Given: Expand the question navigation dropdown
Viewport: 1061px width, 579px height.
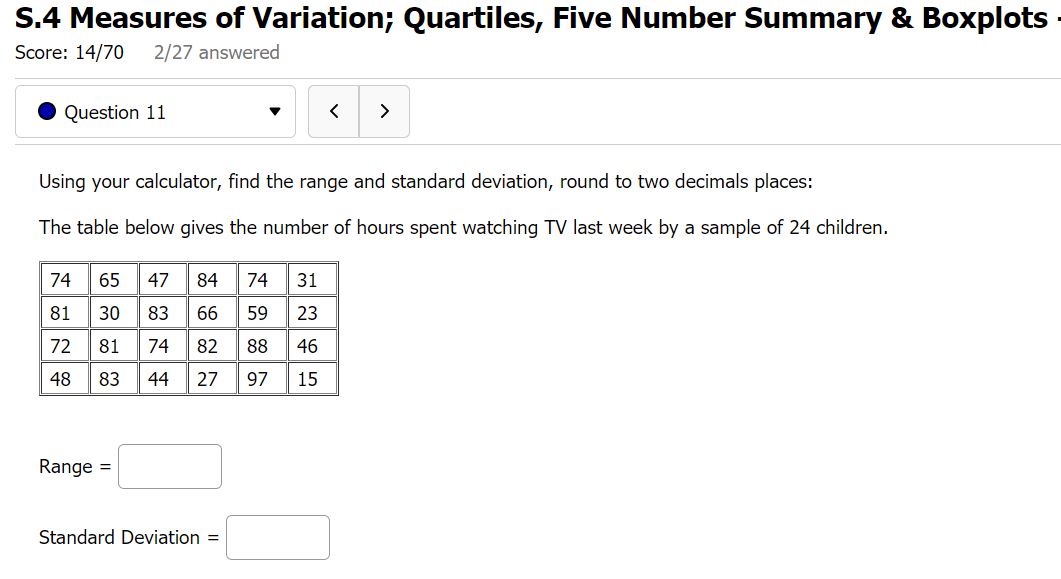Looking at the screenshot, I should coord(155,111).
